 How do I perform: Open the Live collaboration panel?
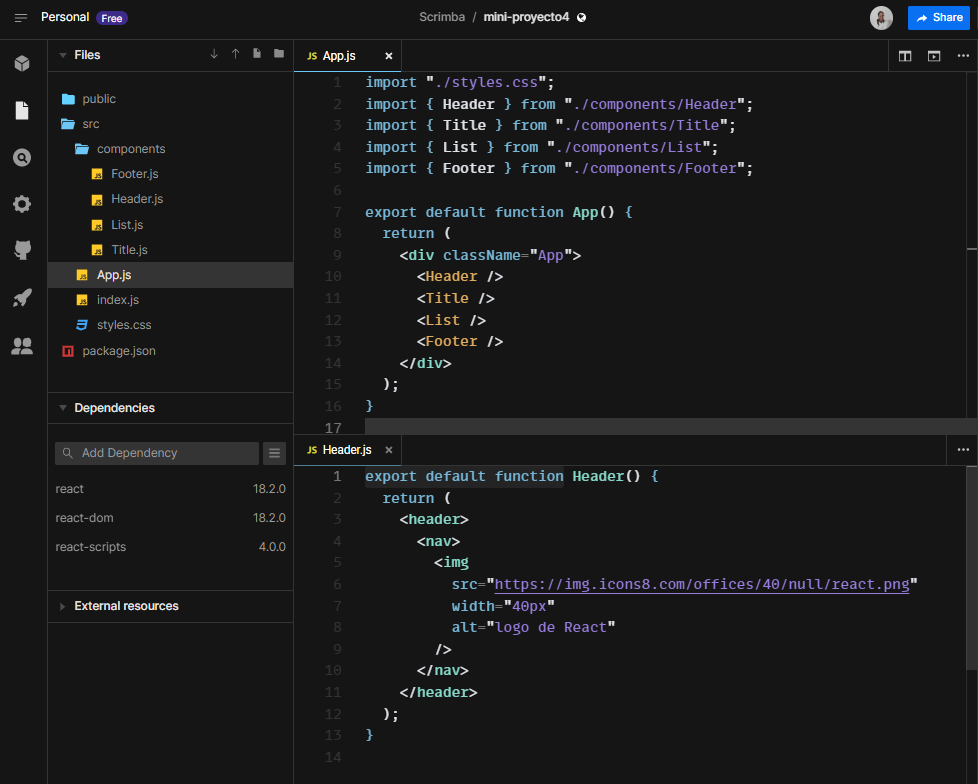[x=21, y=346]
